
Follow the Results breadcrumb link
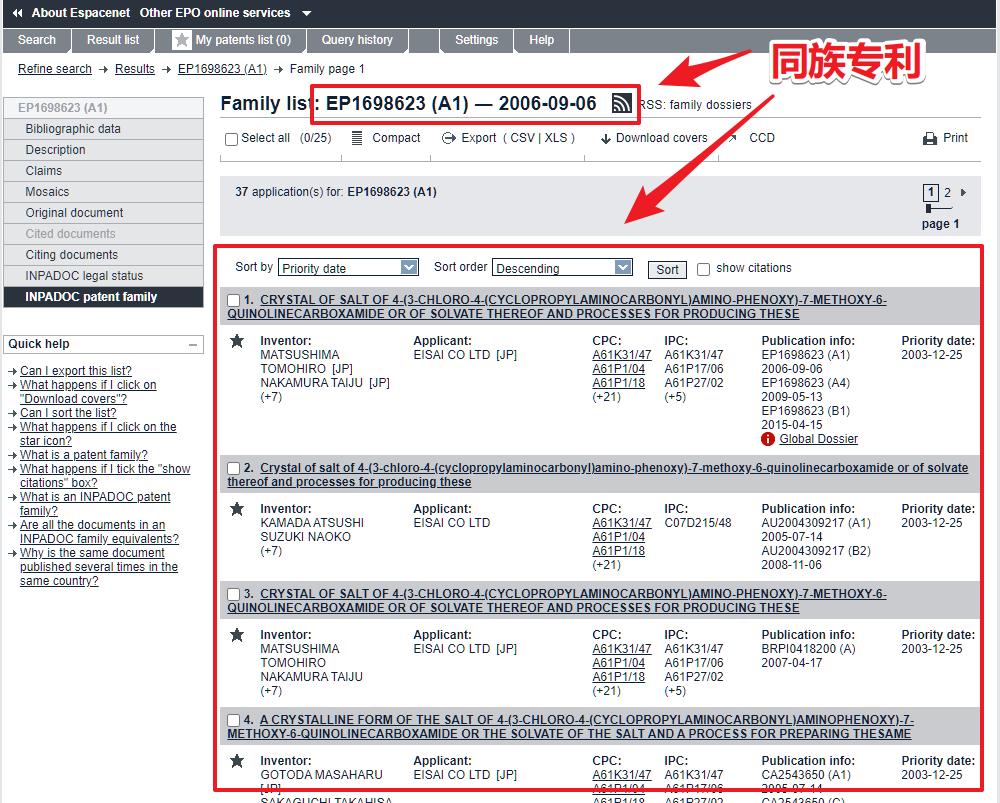coord(135,69)
